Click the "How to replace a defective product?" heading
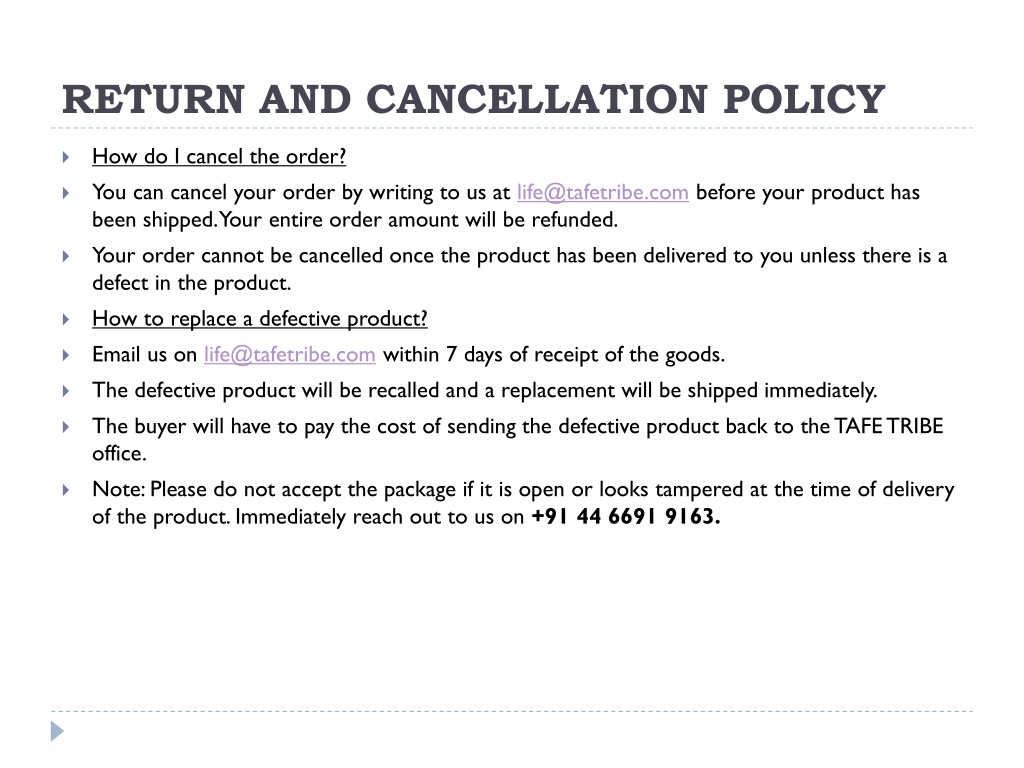1024x768 pixels. (x=260, y=319)
